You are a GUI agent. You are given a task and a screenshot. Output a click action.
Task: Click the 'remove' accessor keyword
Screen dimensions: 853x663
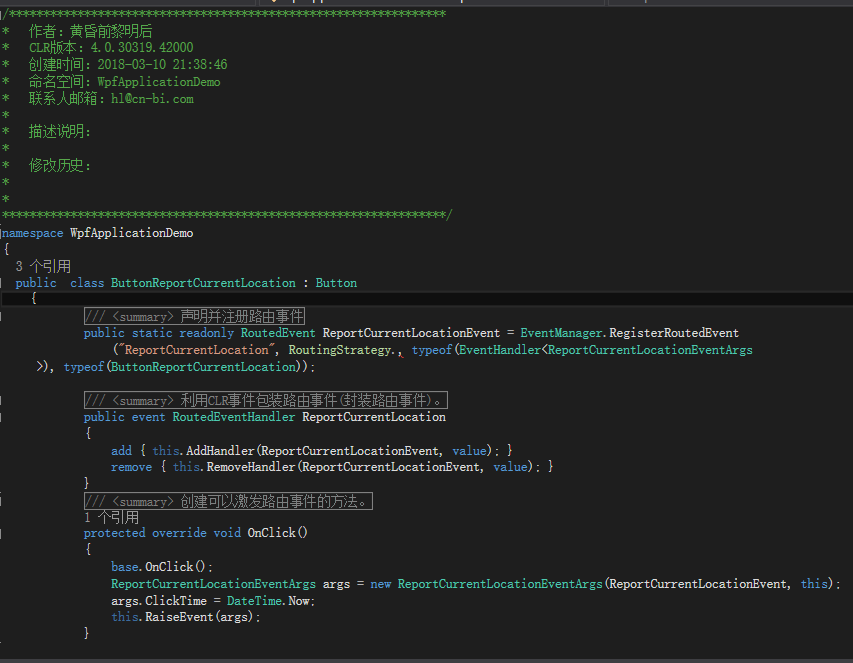coord(132,467)
